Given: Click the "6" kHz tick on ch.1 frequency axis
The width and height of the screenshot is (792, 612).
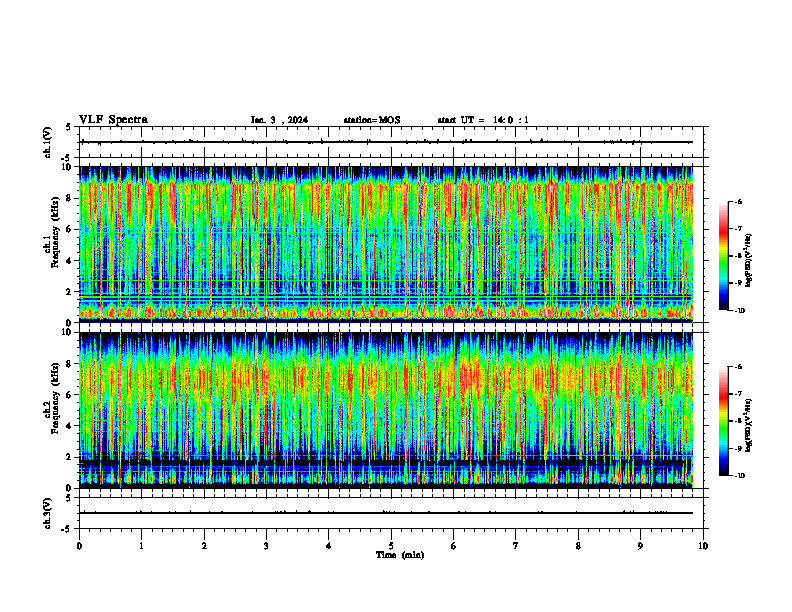Looking at the screenshot, I should [x=70, y=229].
